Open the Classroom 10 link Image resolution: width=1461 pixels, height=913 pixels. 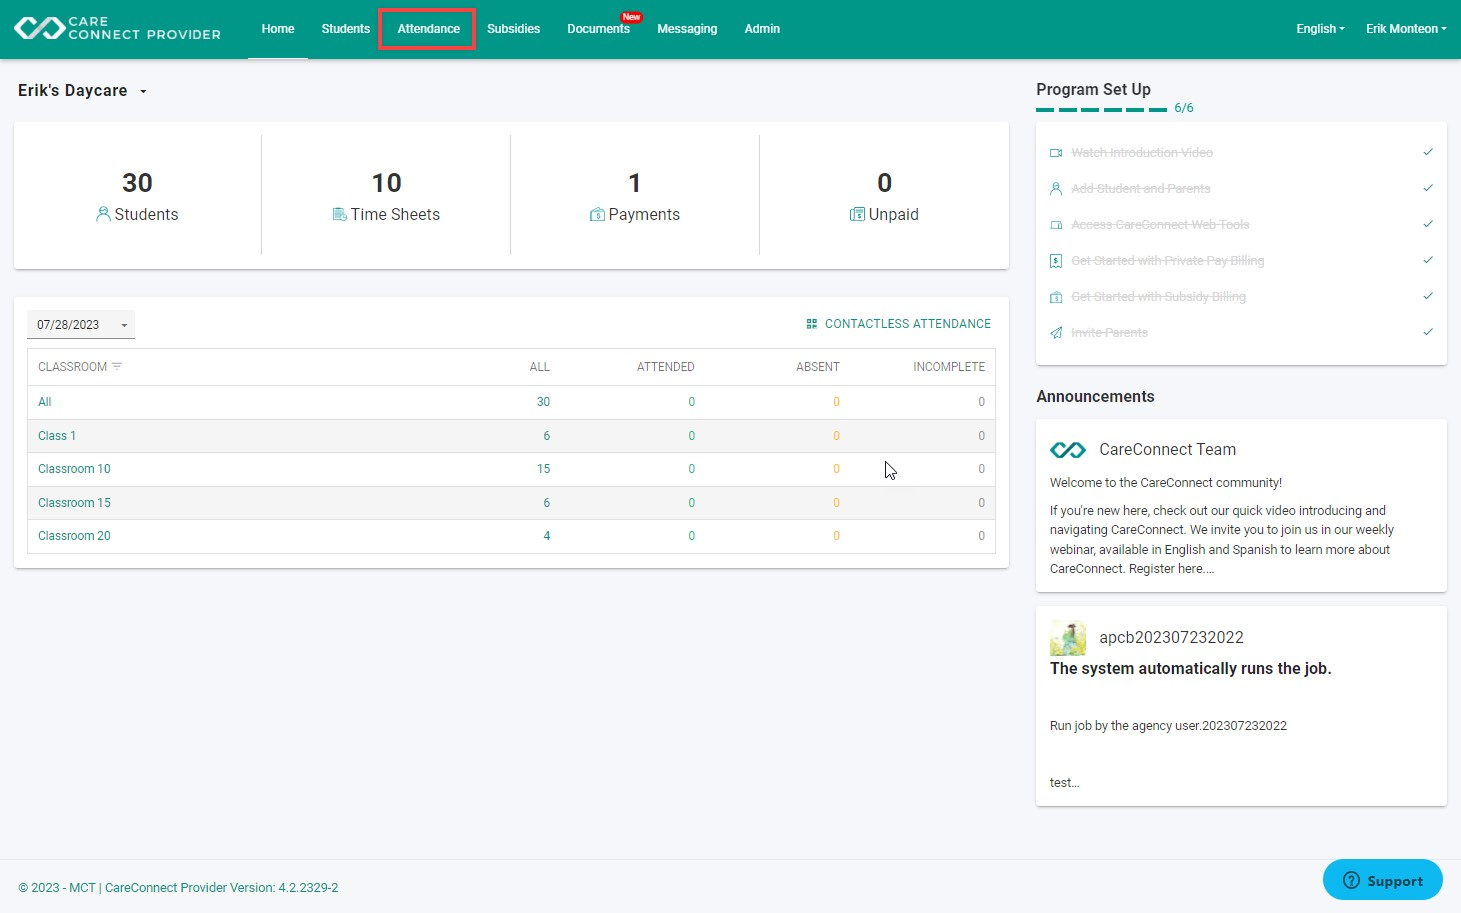[74, 469]
